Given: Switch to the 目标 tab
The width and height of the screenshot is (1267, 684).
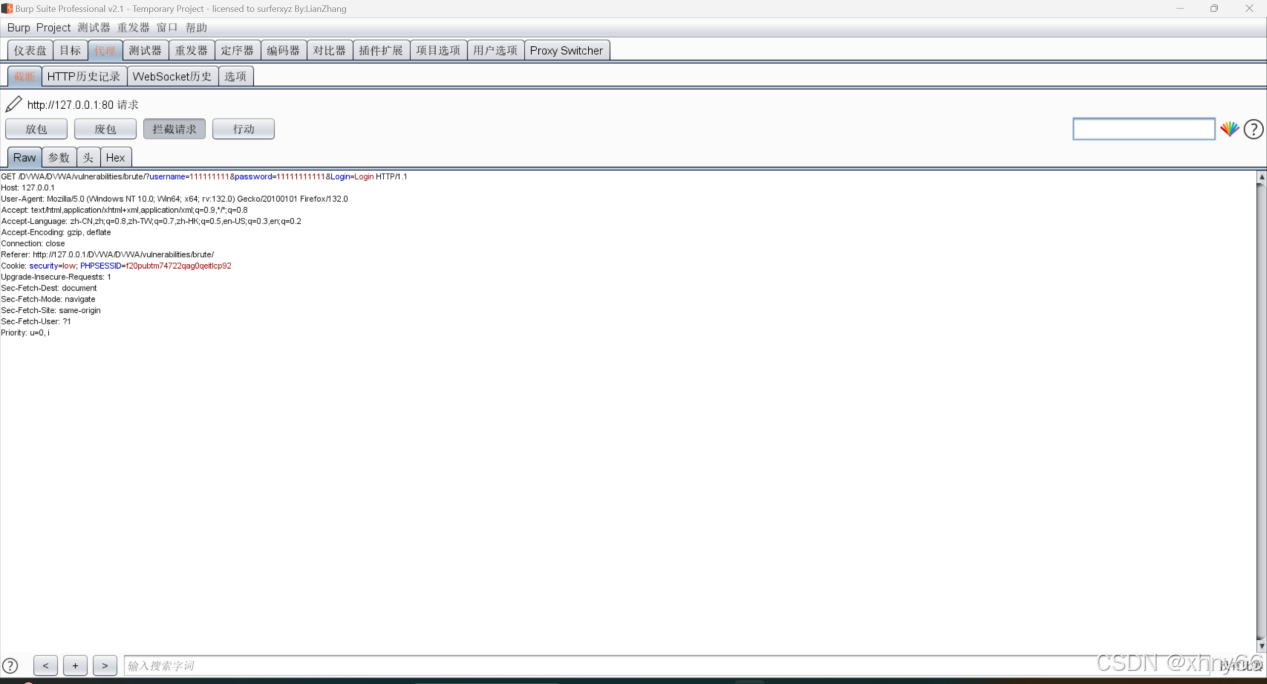Looking at the screenshot, I should [x=70, y=51].
